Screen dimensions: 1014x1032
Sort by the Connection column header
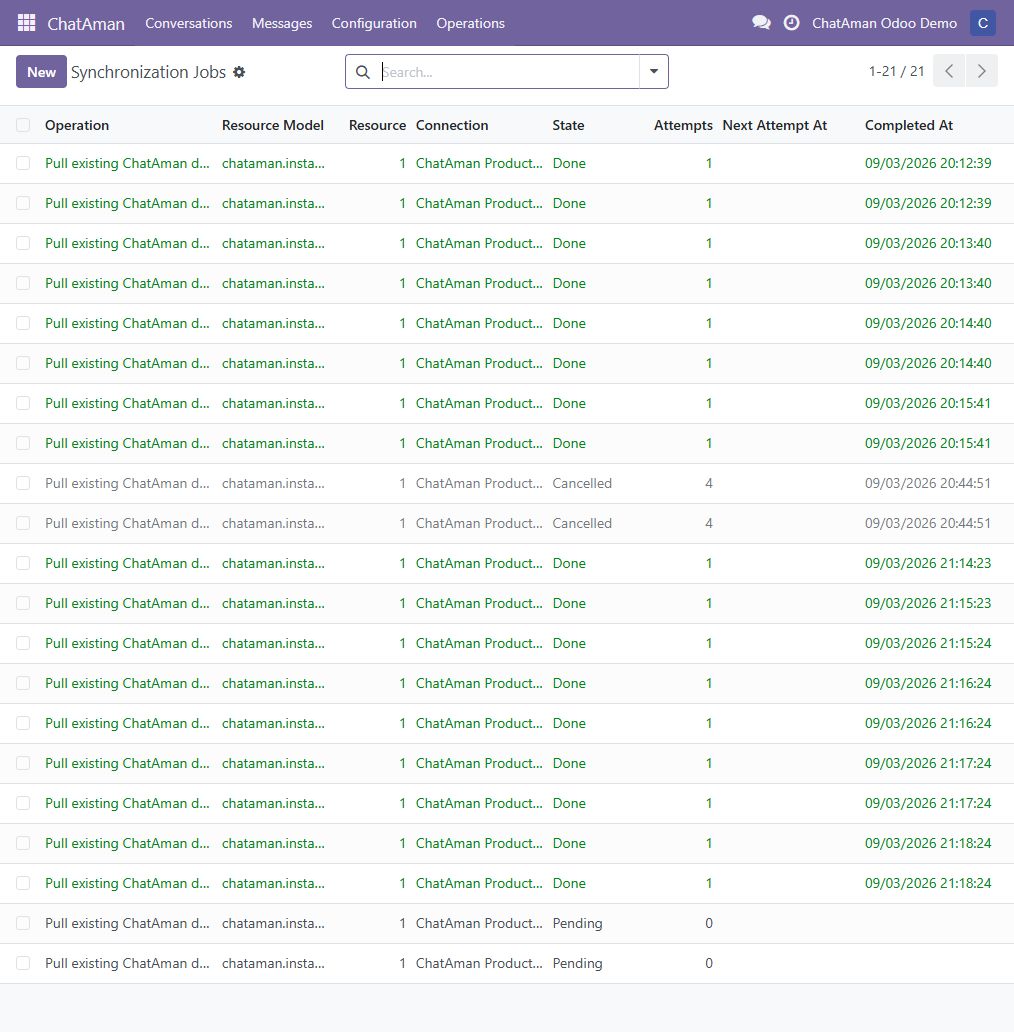(x=452, y=125)
